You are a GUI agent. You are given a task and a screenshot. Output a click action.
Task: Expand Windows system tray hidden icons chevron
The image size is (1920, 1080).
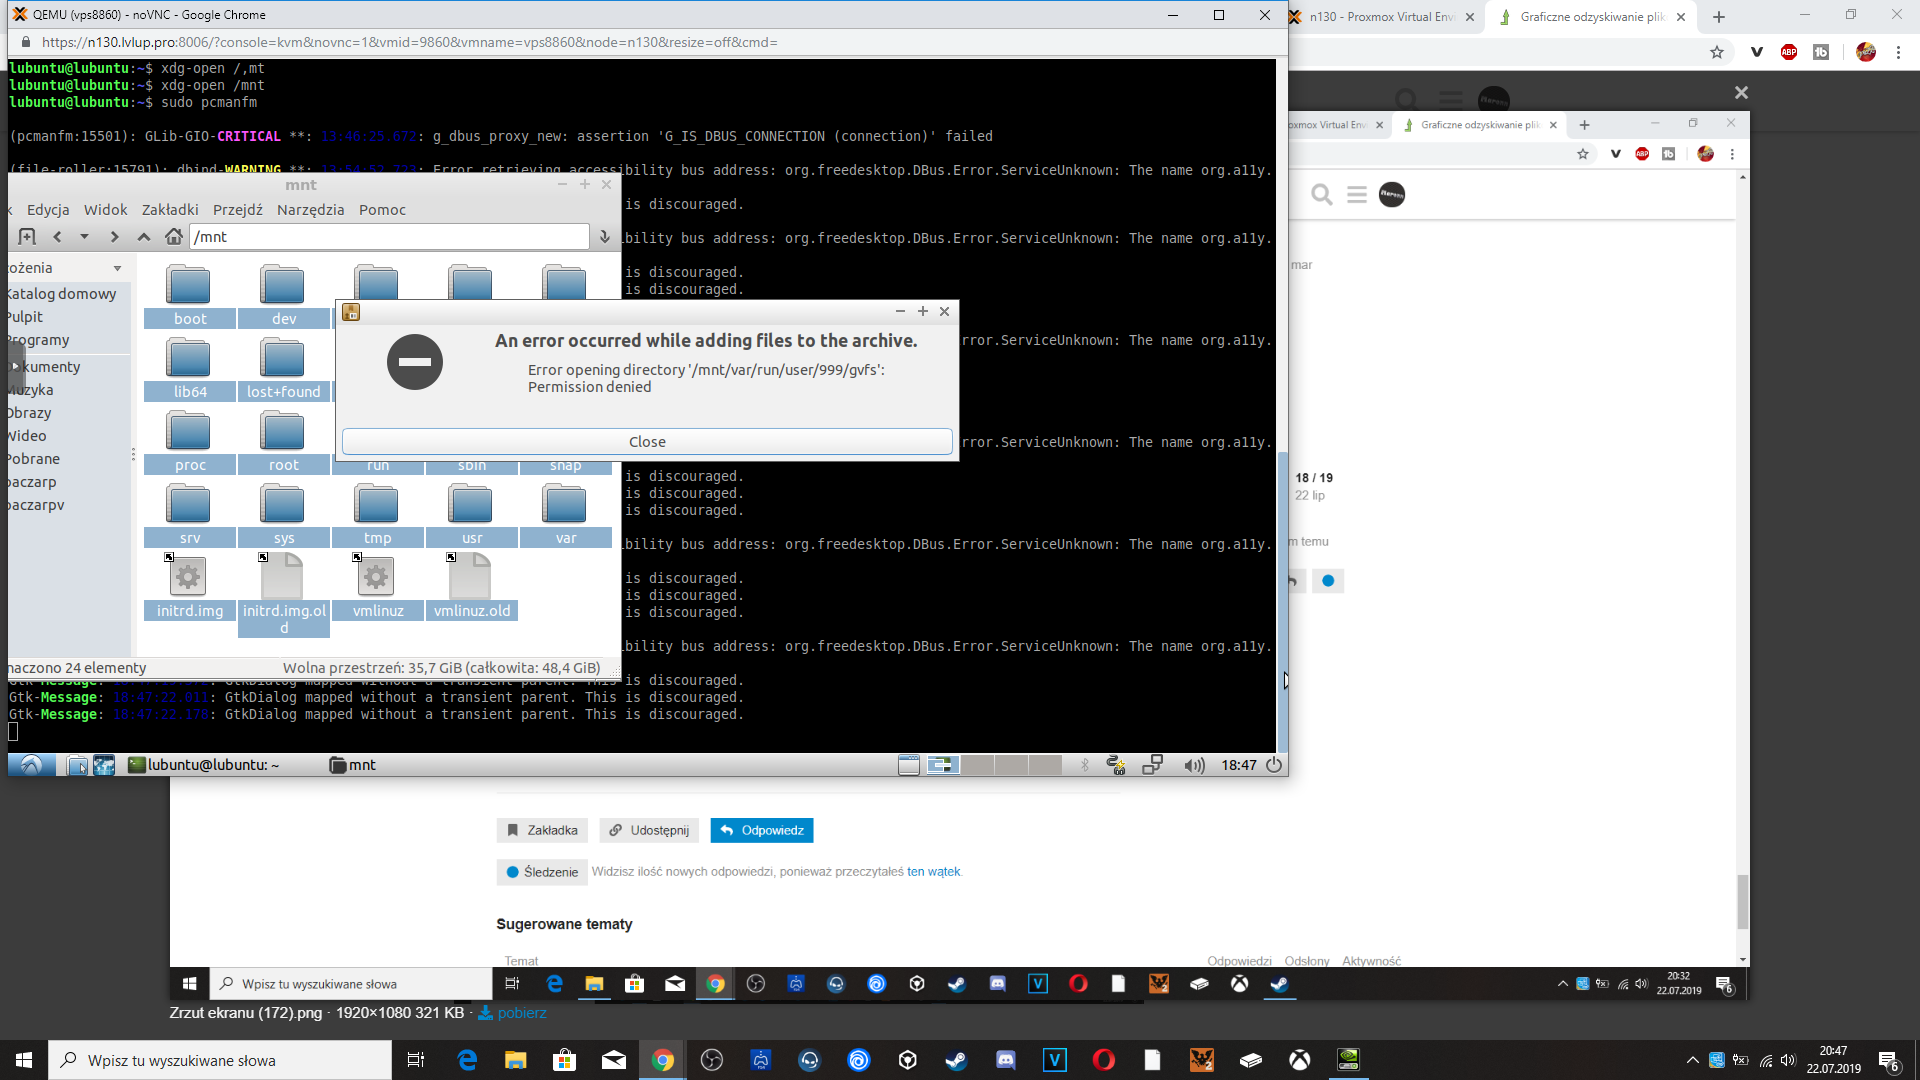[1692, 1060]
